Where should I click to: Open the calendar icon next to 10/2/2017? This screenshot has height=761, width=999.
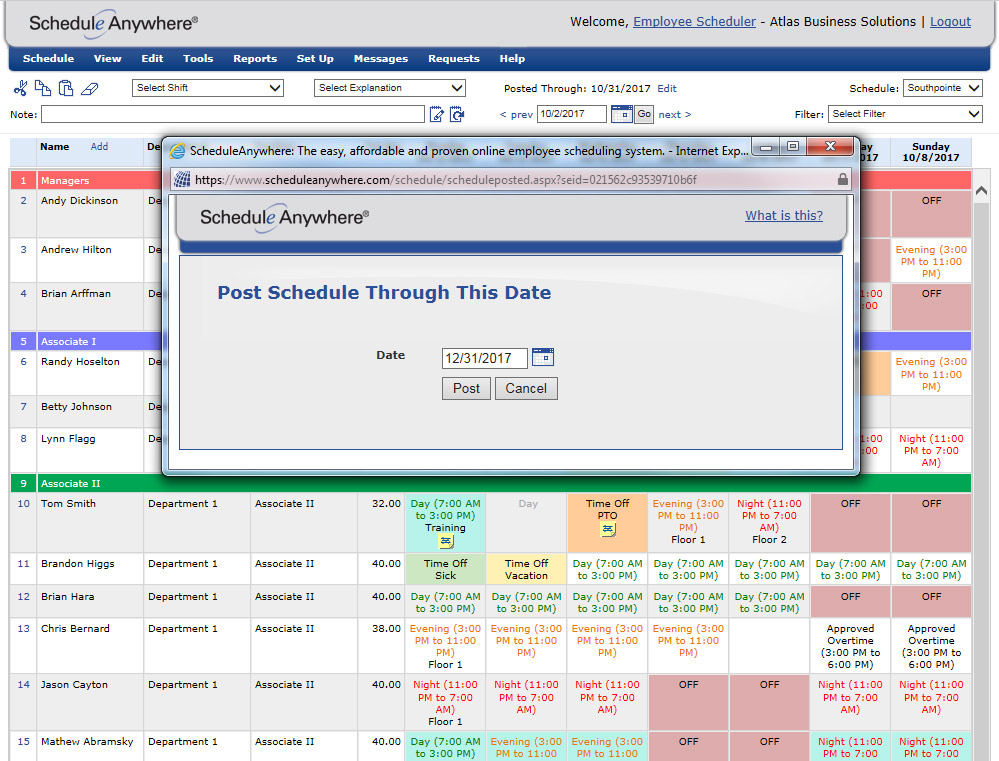pos(621,114)
